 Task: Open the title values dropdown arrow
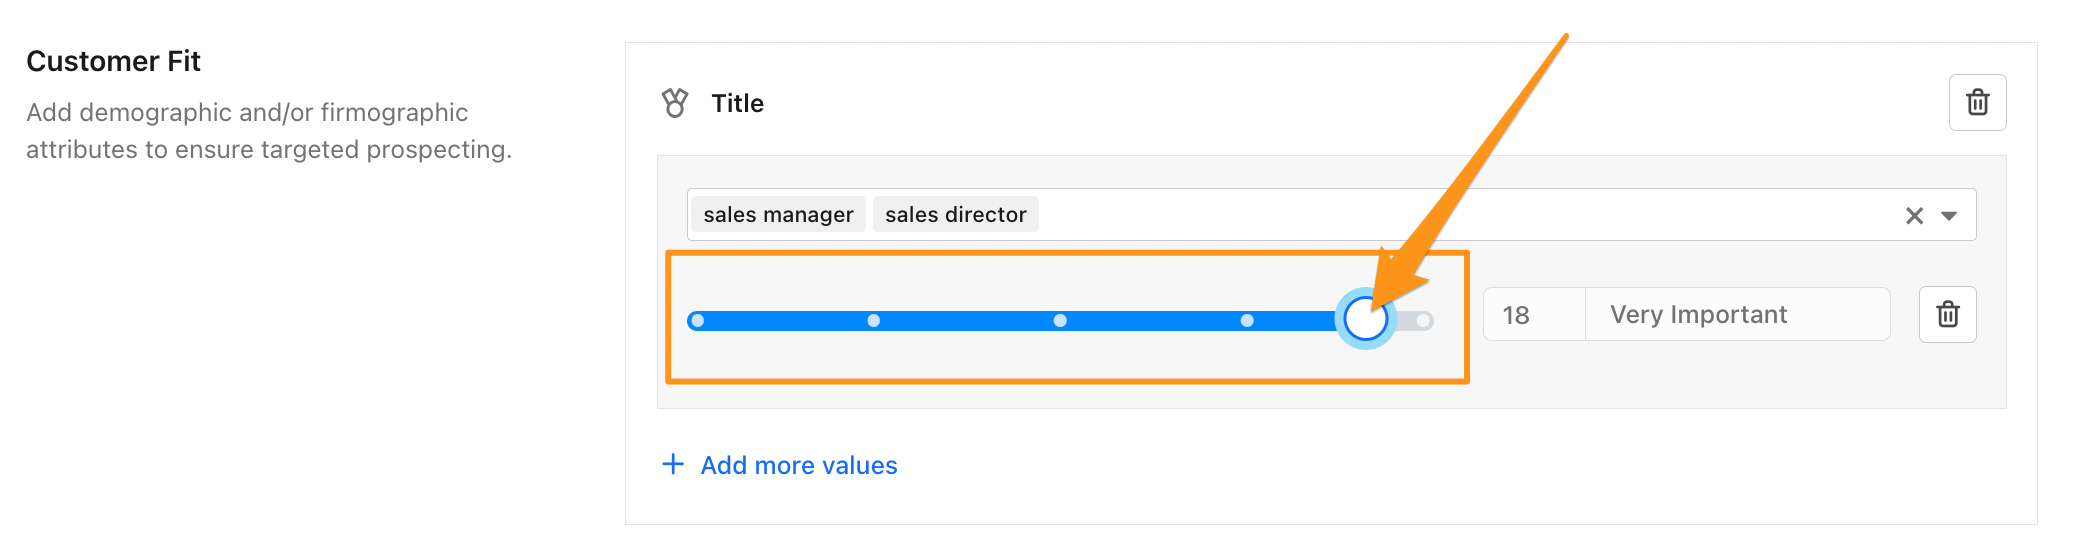click(1949, 216)
